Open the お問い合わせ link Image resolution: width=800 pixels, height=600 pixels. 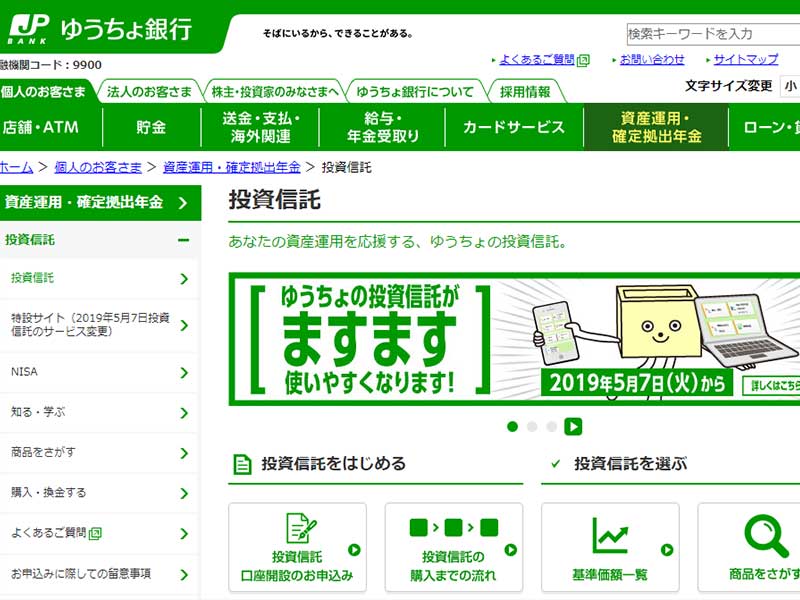tap(652, 60)
